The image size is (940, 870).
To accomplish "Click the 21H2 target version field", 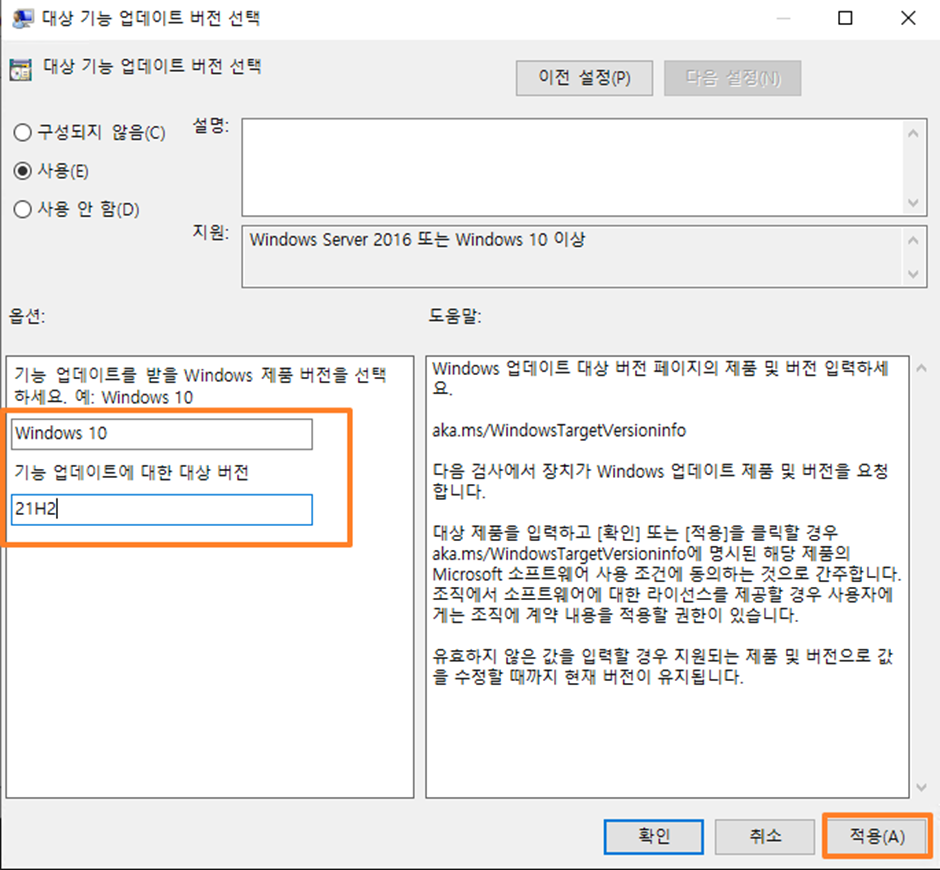I will [x=161, y=510].
